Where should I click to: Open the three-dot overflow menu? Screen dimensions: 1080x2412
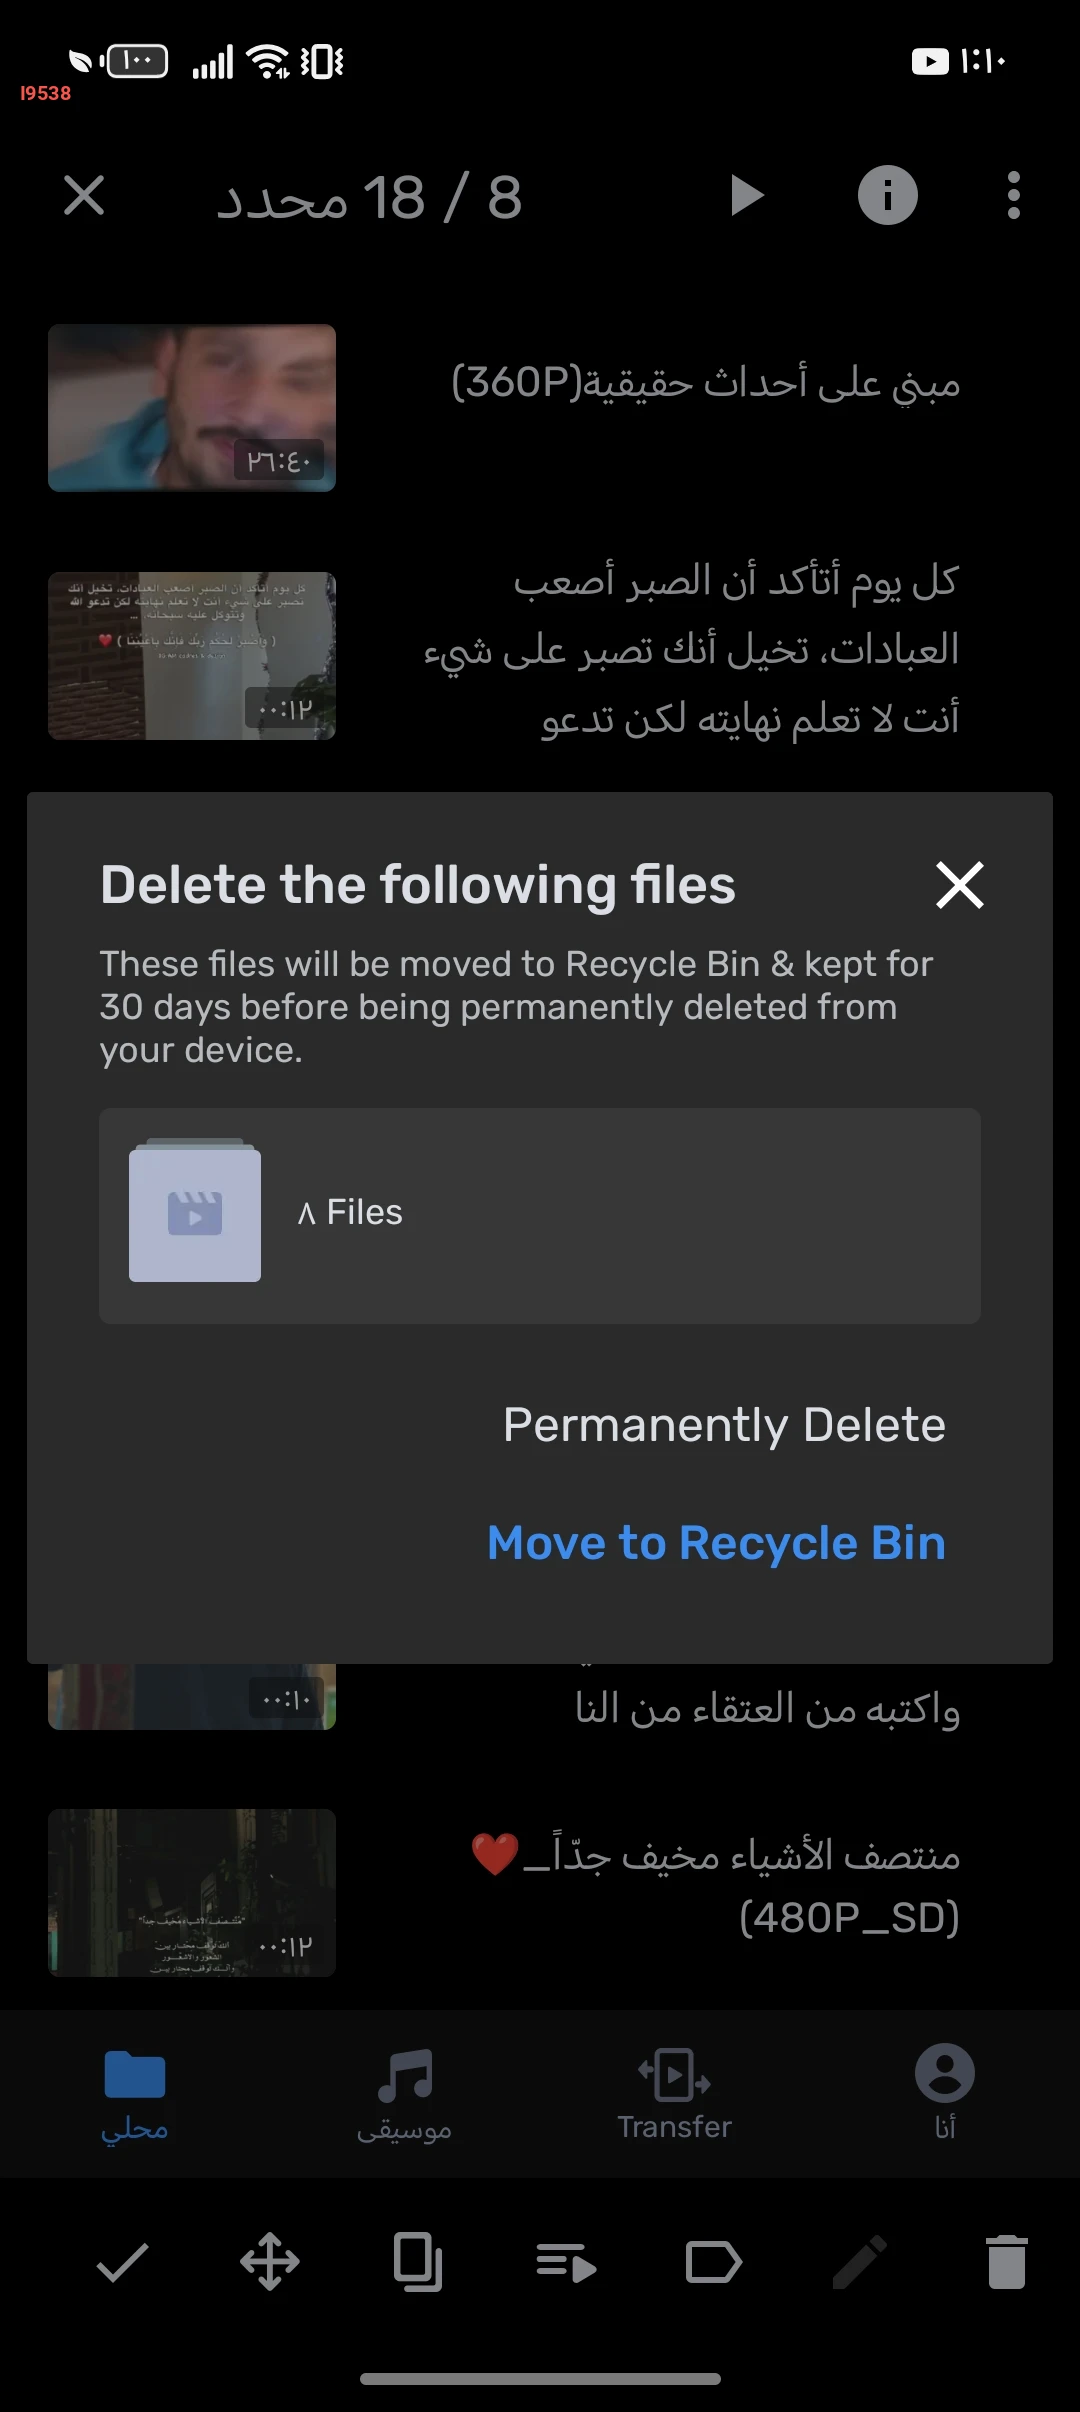pos(1013,195)
